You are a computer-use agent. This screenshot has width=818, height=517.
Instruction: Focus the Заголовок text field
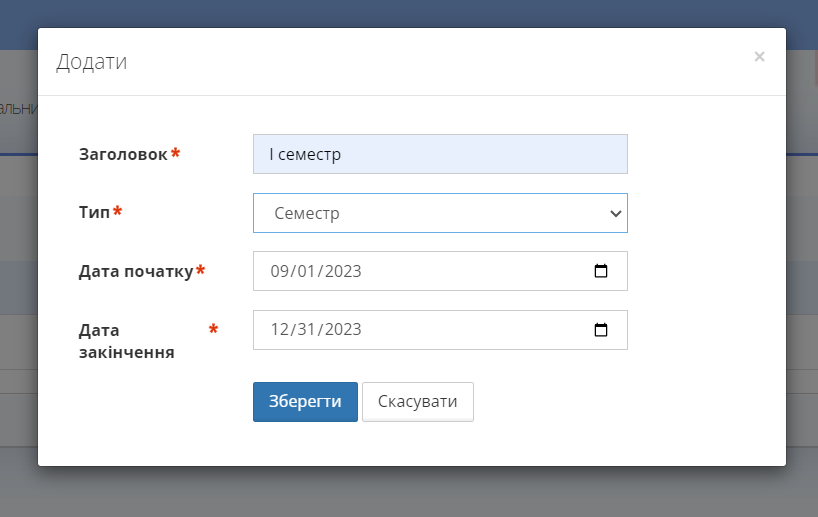[440, 155]
